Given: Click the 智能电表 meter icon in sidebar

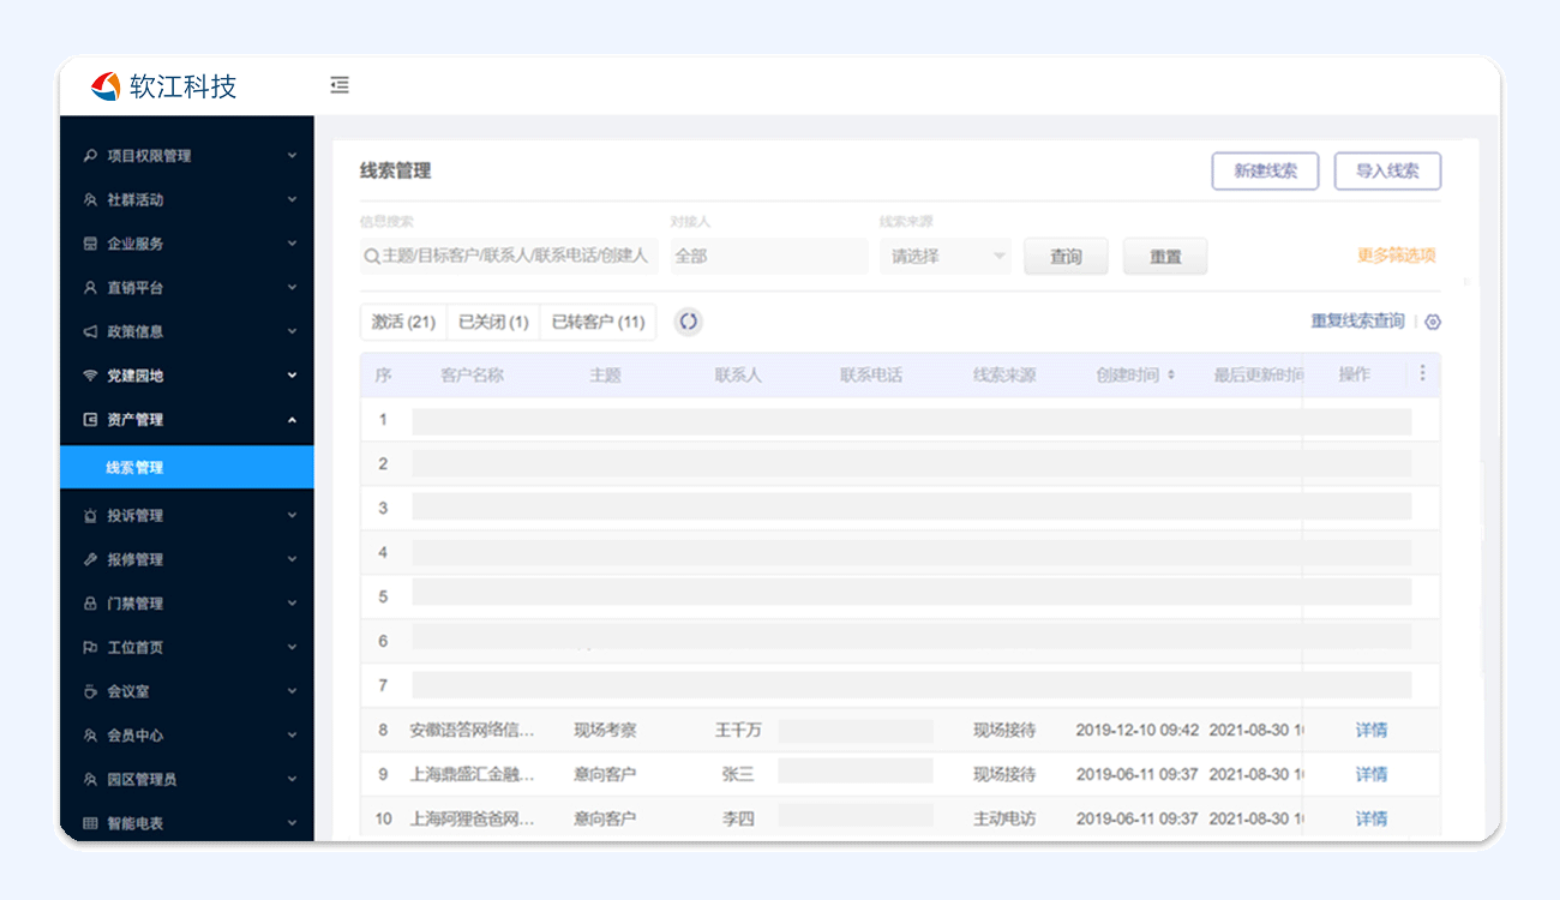Looking at the screenshot, I should click(90, 823).
